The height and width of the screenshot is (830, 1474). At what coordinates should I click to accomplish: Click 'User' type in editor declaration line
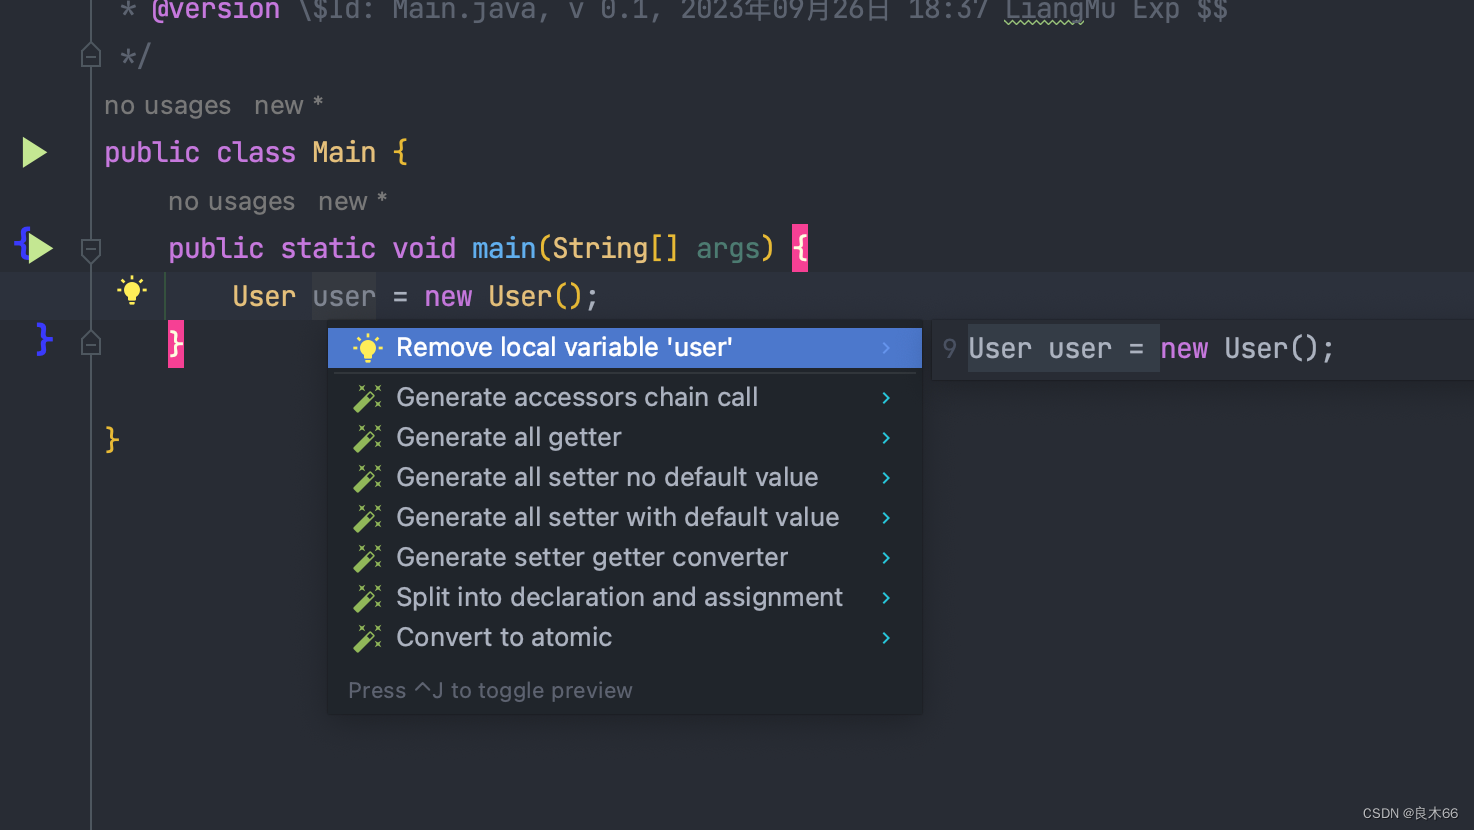264,297
